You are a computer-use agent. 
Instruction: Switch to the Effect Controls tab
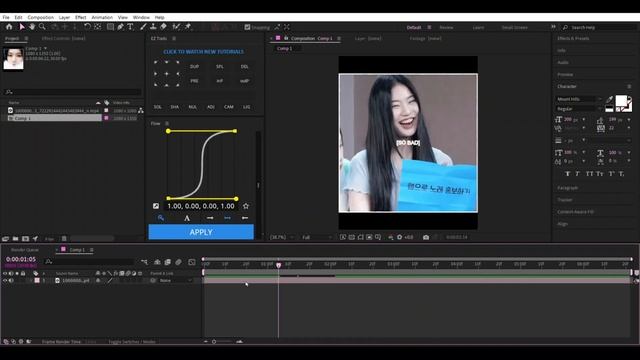(x=63, y=38)
